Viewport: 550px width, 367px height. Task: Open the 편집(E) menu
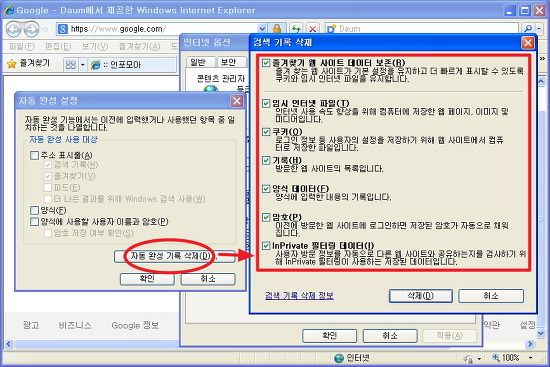click(58, 46)
